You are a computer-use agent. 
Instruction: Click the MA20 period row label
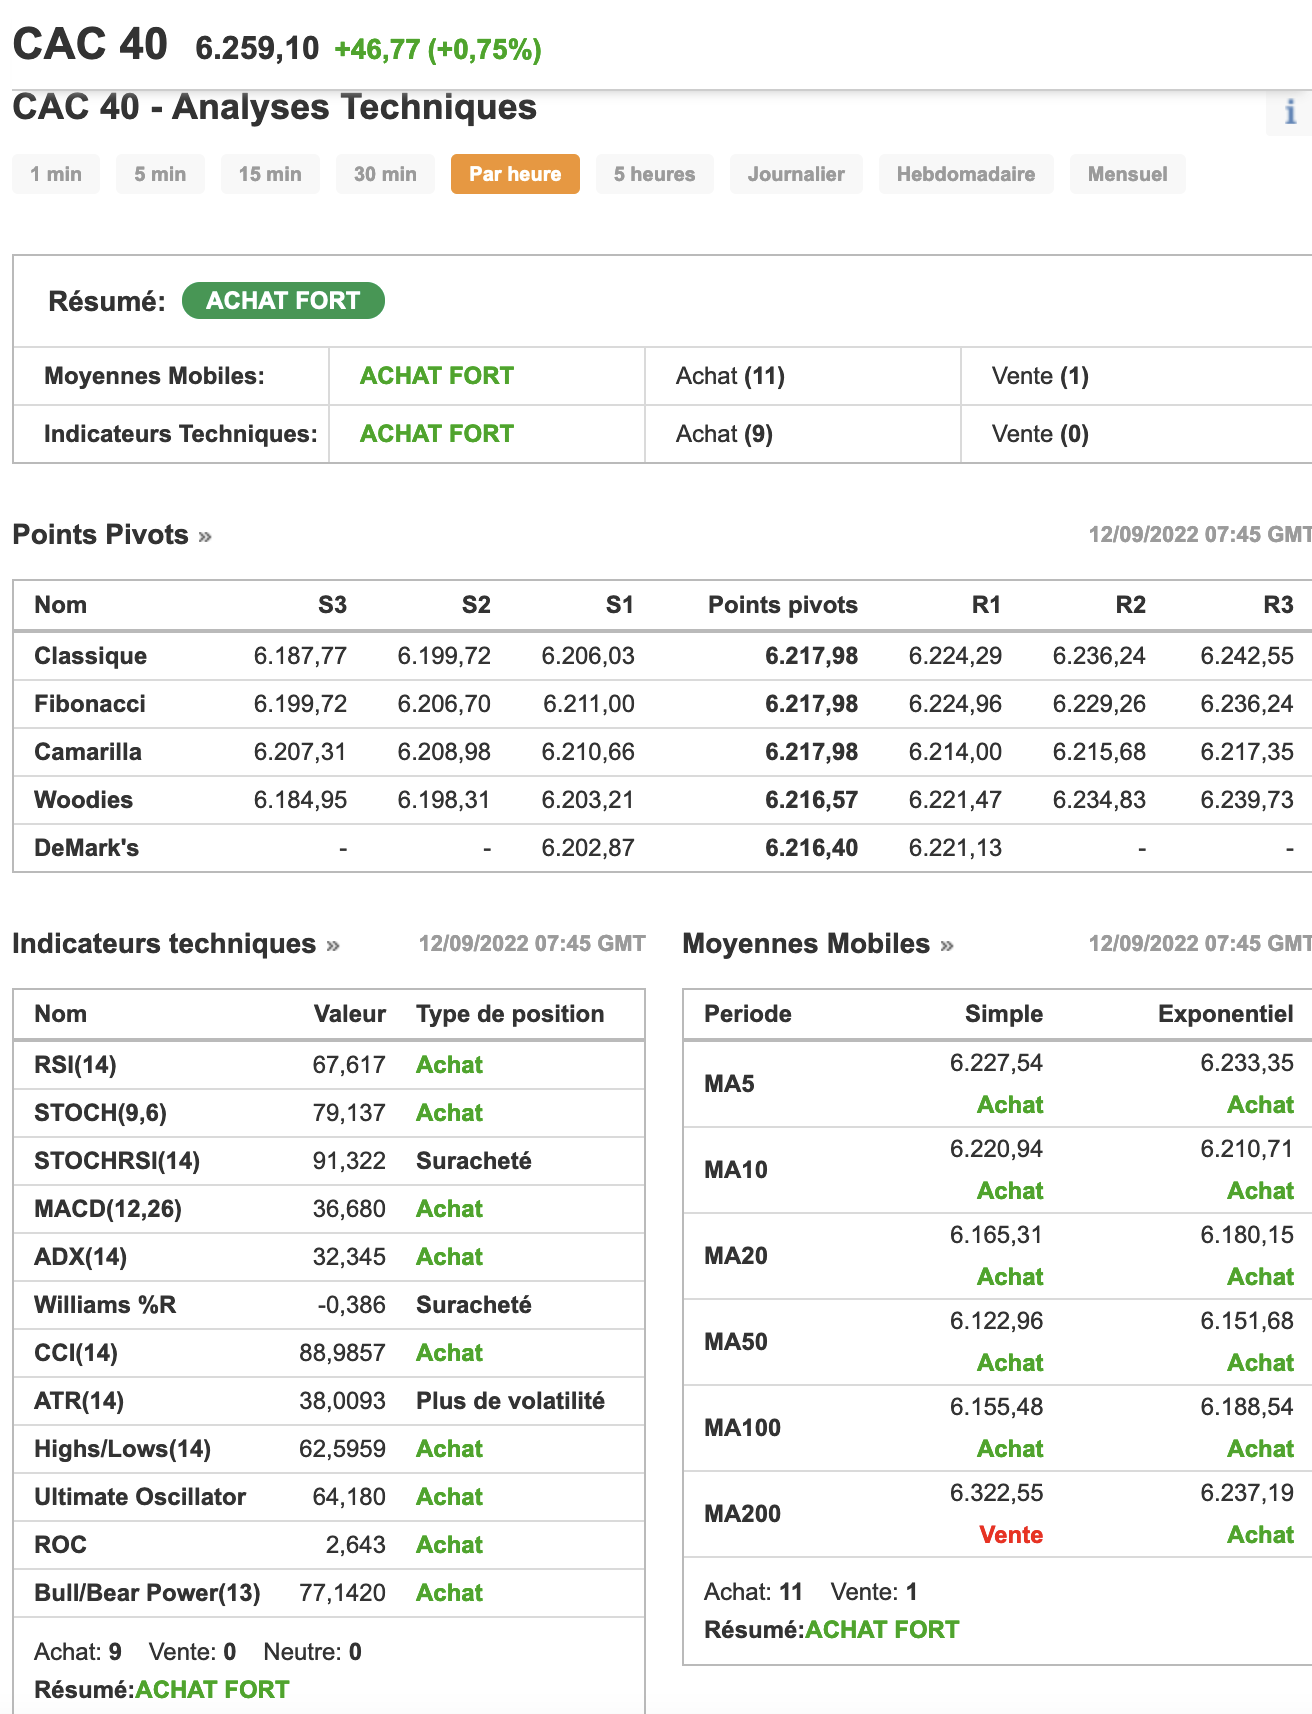(735, 1256)
